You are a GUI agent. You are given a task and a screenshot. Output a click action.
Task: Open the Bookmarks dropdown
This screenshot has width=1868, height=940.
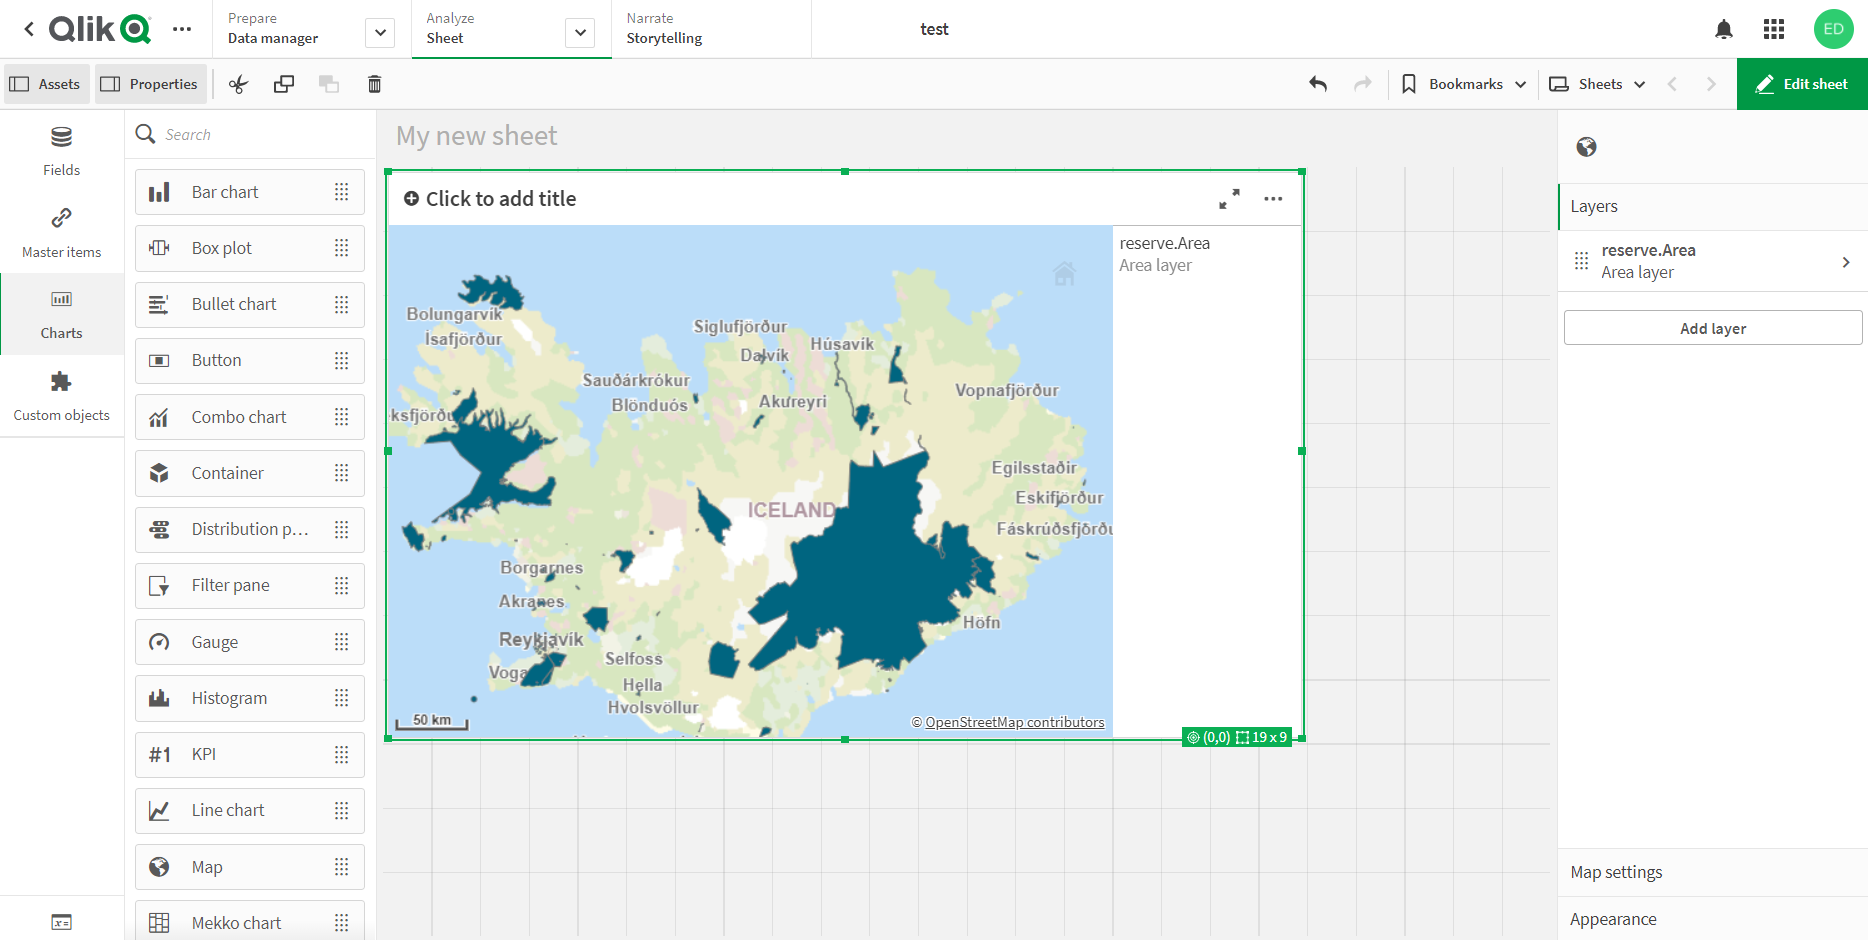pyautogui.click(x=1463, y=84)
